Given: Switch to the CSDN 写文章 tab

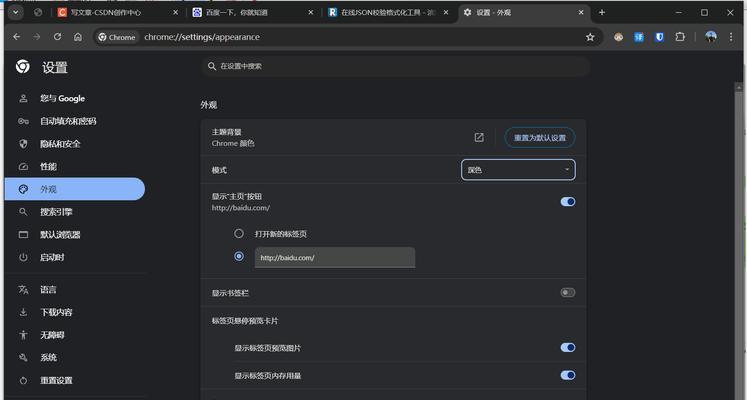Looking at the screenshot, I should [x=117, y=13].
